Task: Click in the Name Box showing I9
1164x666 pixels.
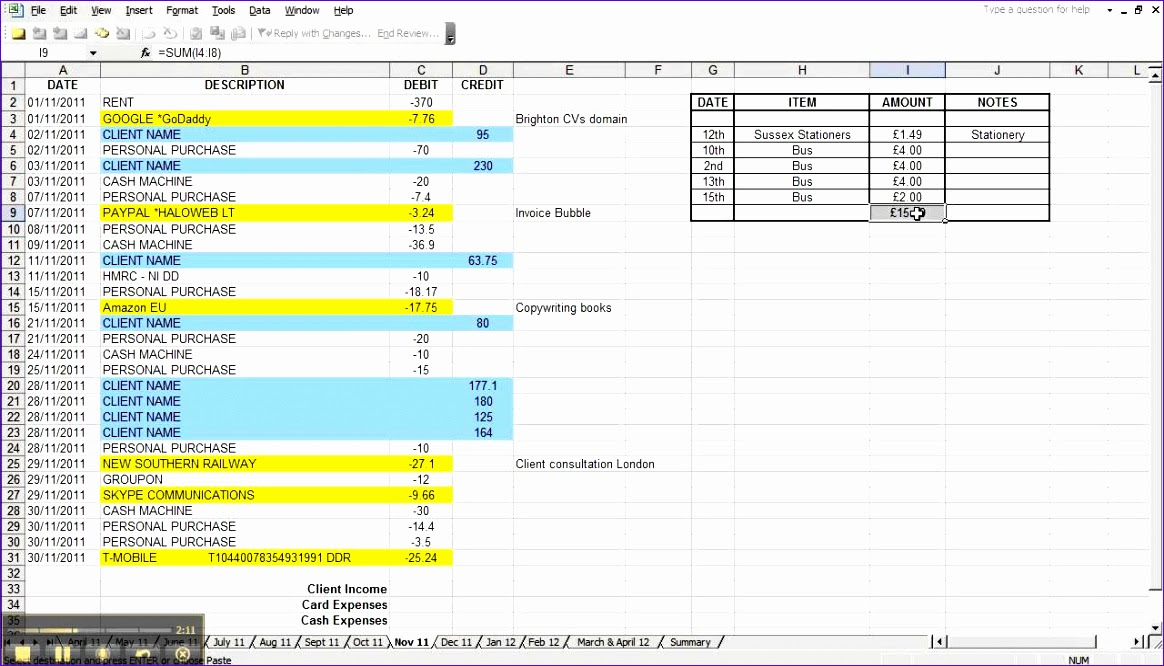Action: (x=45, y=53)
